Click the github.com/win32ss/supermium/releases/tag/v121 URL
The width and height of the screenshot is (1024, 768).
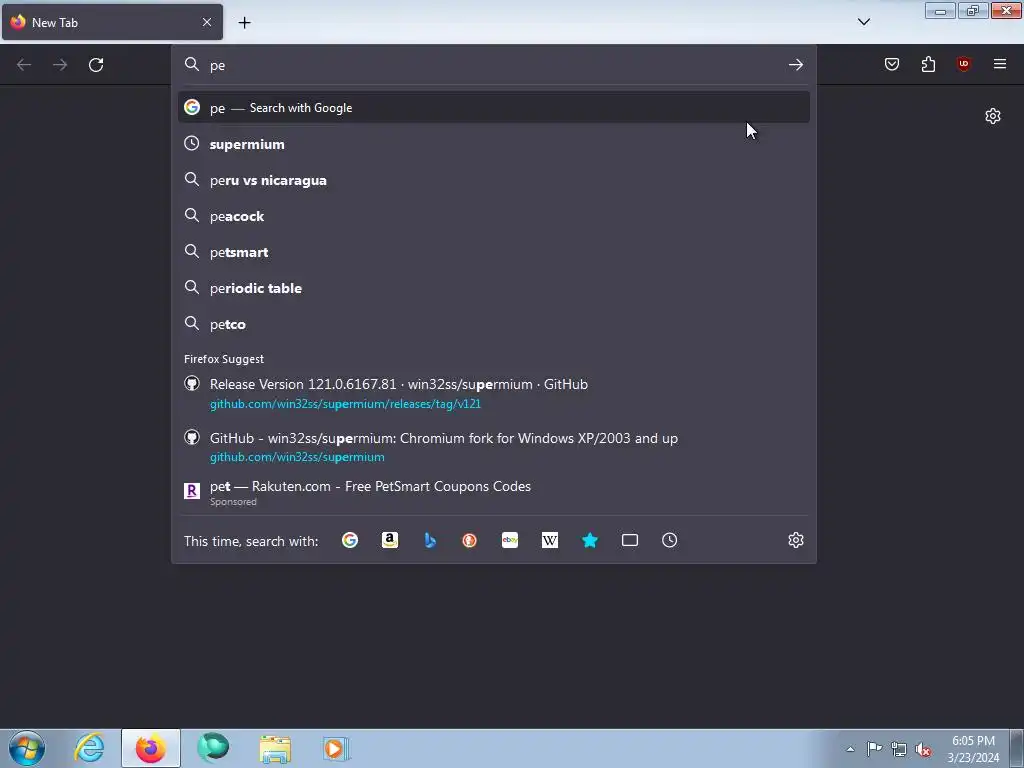coord(345,404)
